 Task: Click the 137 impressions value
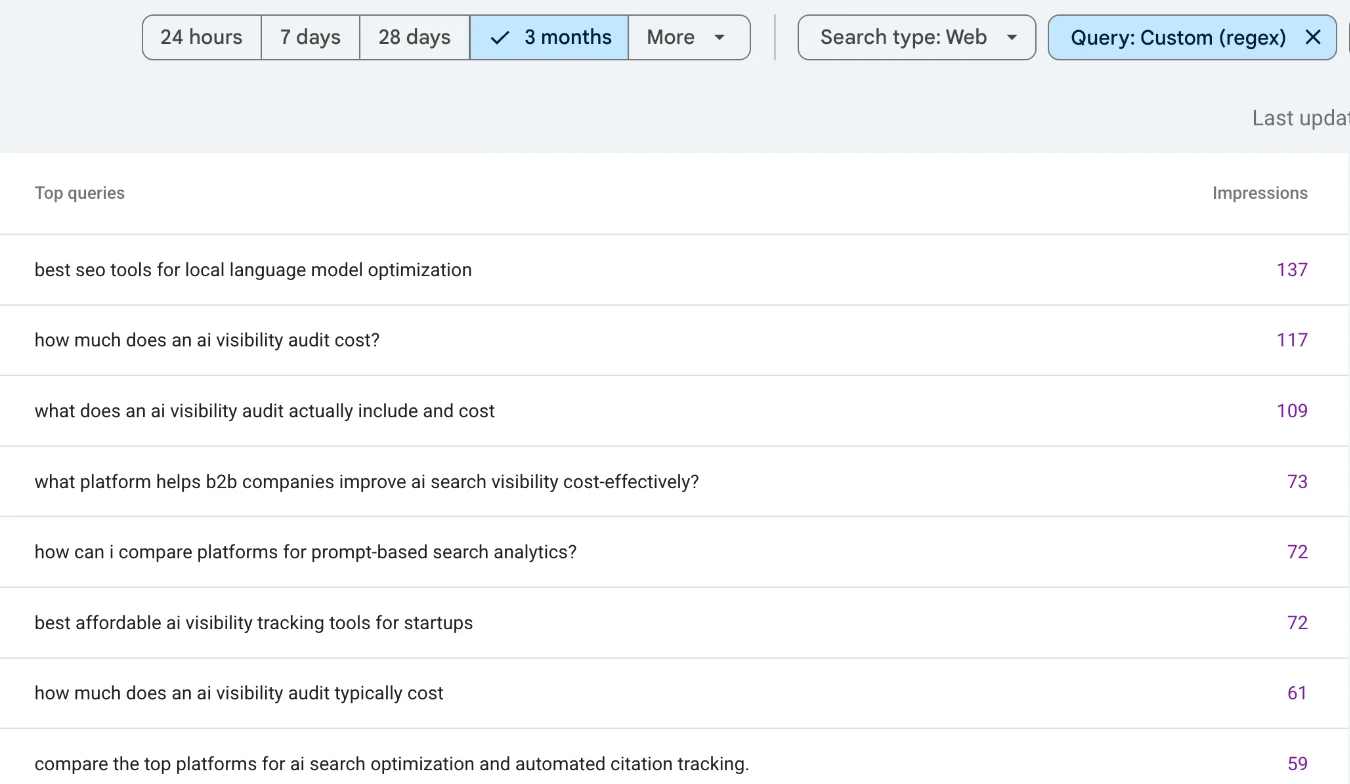(1292, 270)
